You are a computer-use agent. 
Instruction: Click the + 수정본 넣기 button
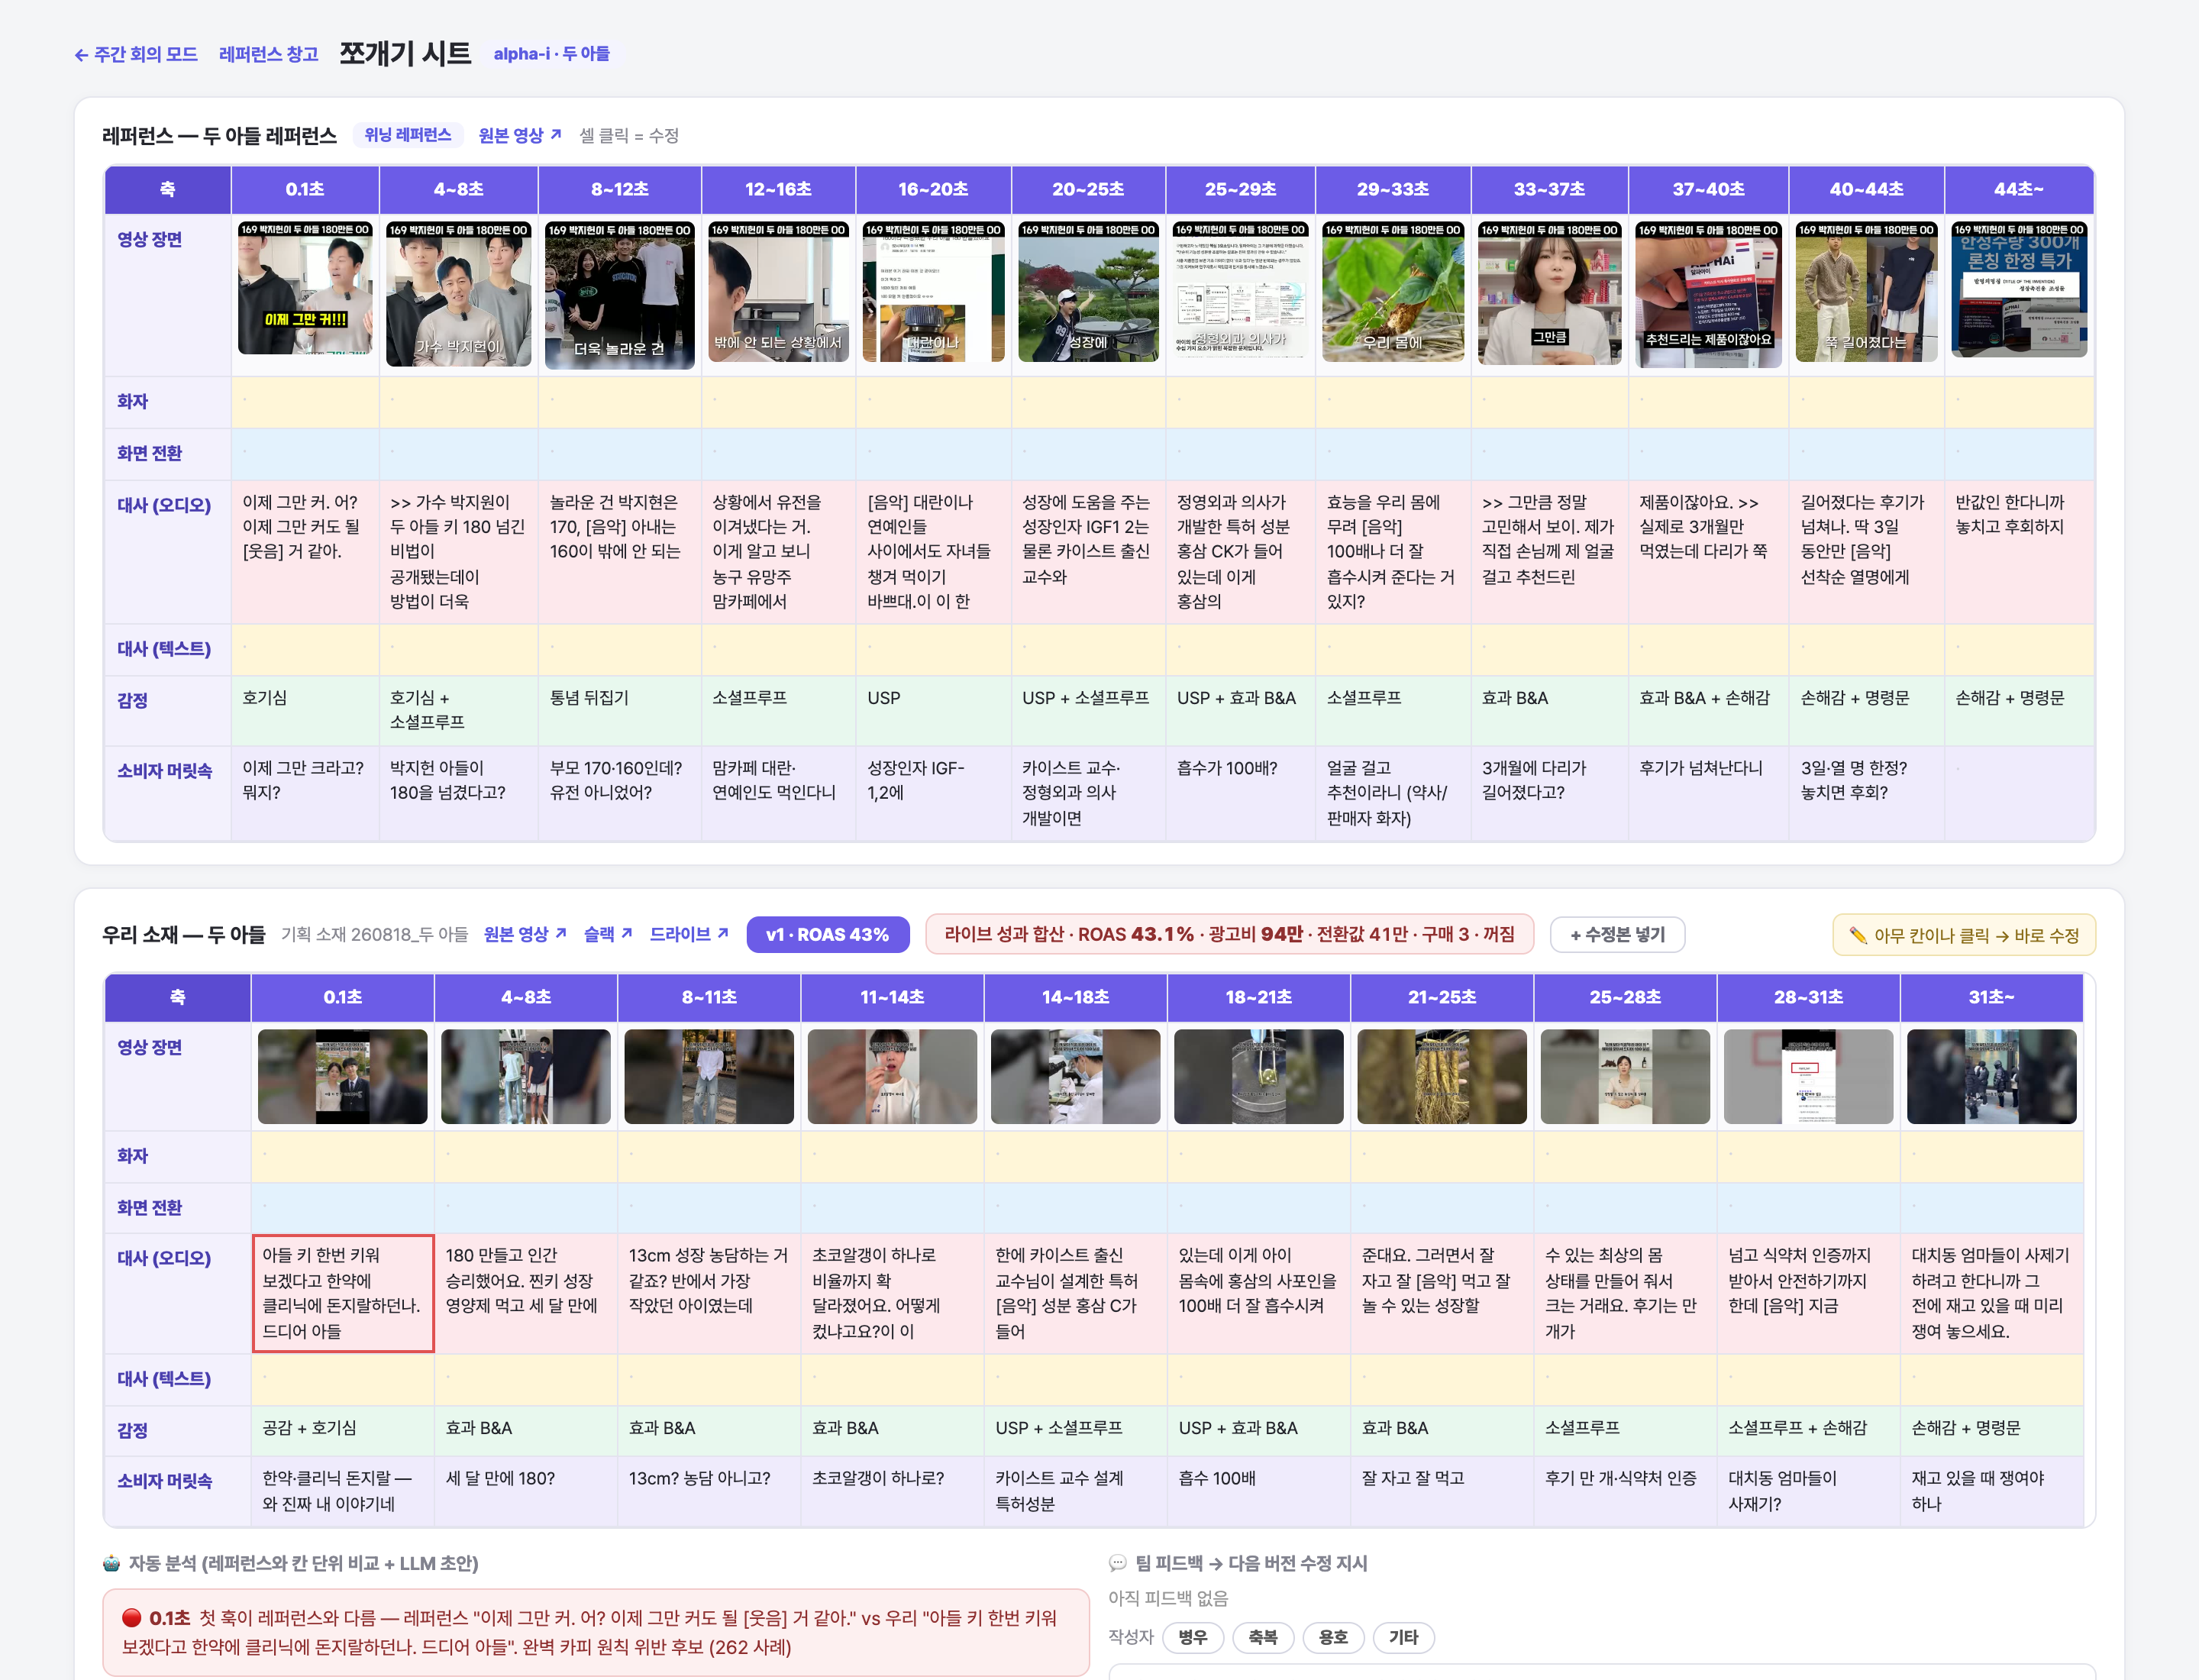[1617, 934]
